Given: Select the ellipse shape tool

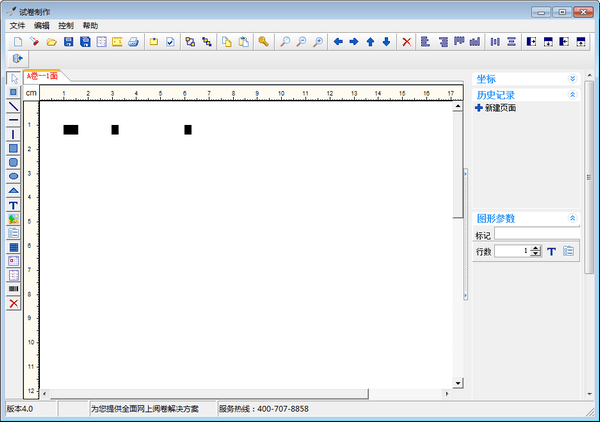Looking at the screenshot, I should (13, 176).
